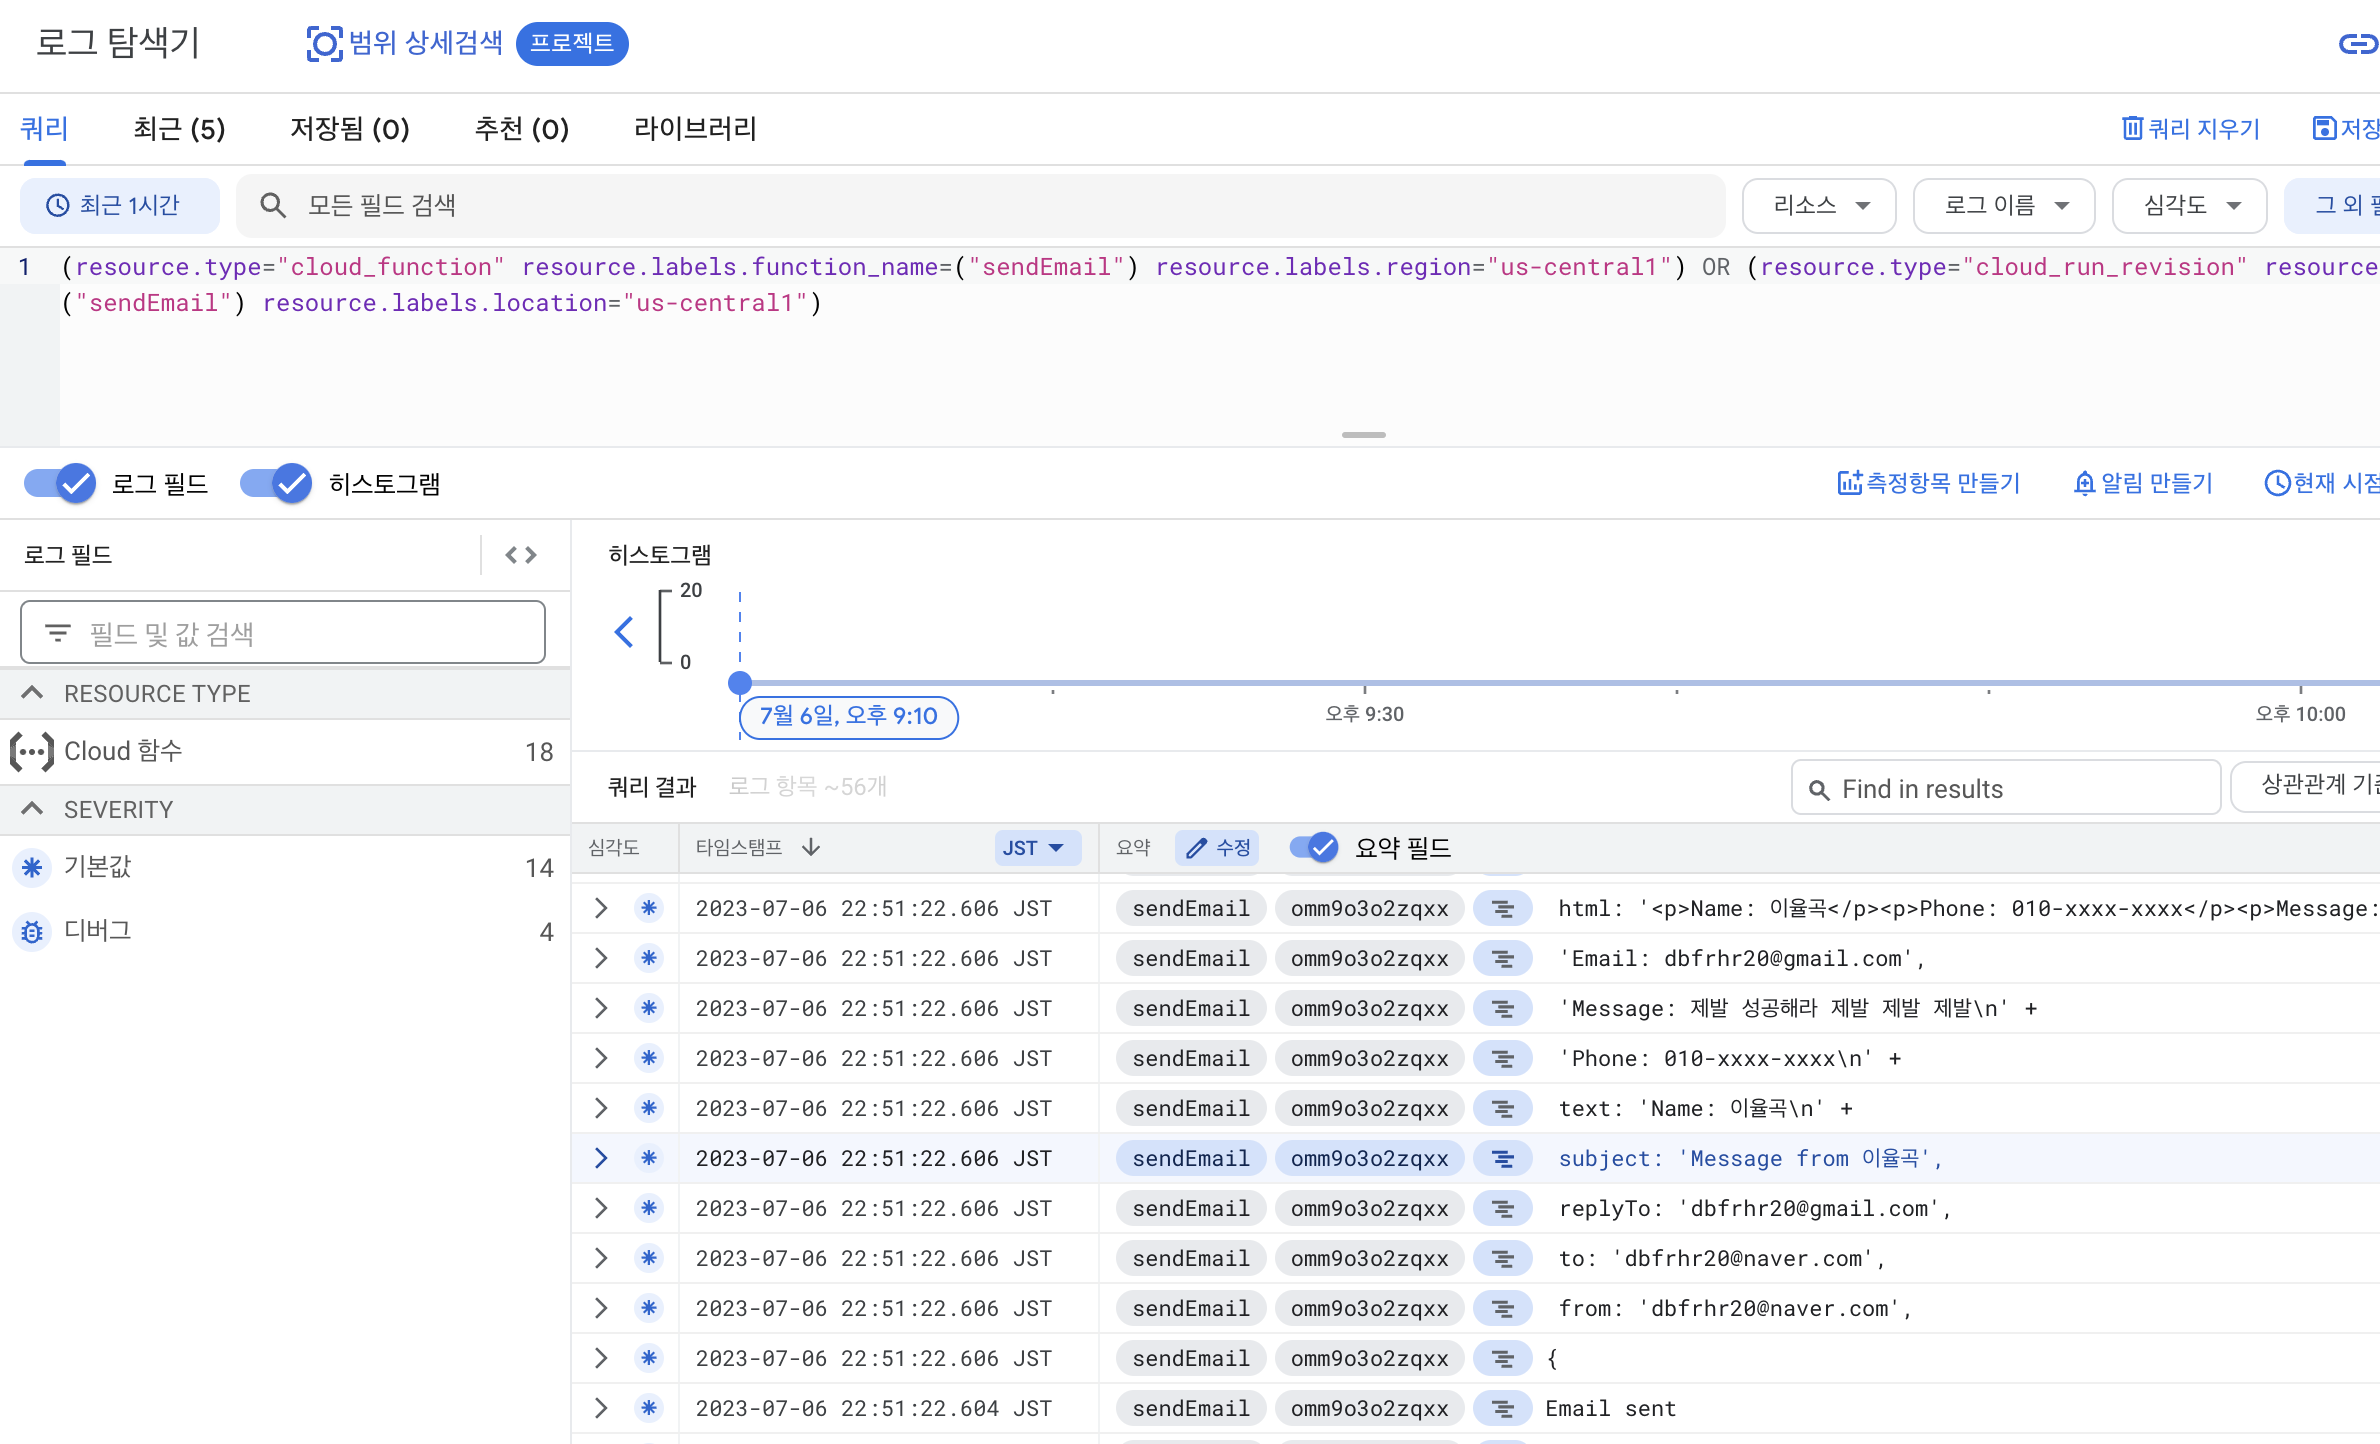The height and width of the screenshot is (1444, 2380).
Task: Toggle the 히스토그램 switch off
Action: (277, 484)
